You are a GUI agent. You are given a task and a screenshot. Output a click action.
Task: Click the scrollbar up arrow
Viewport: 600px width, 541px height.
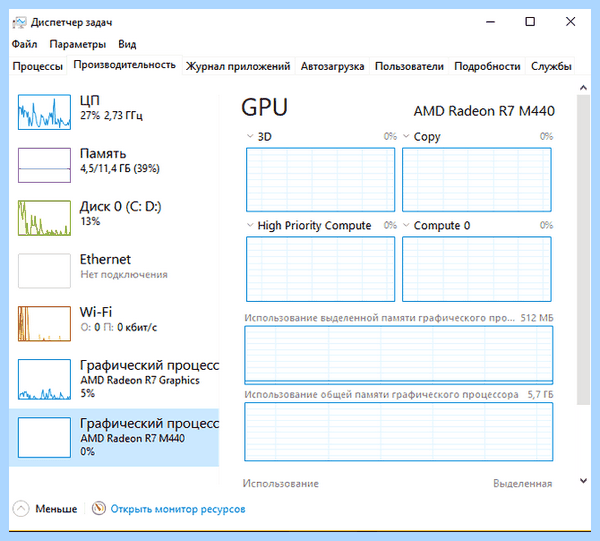pyautogui.click(x=583, y=88)
